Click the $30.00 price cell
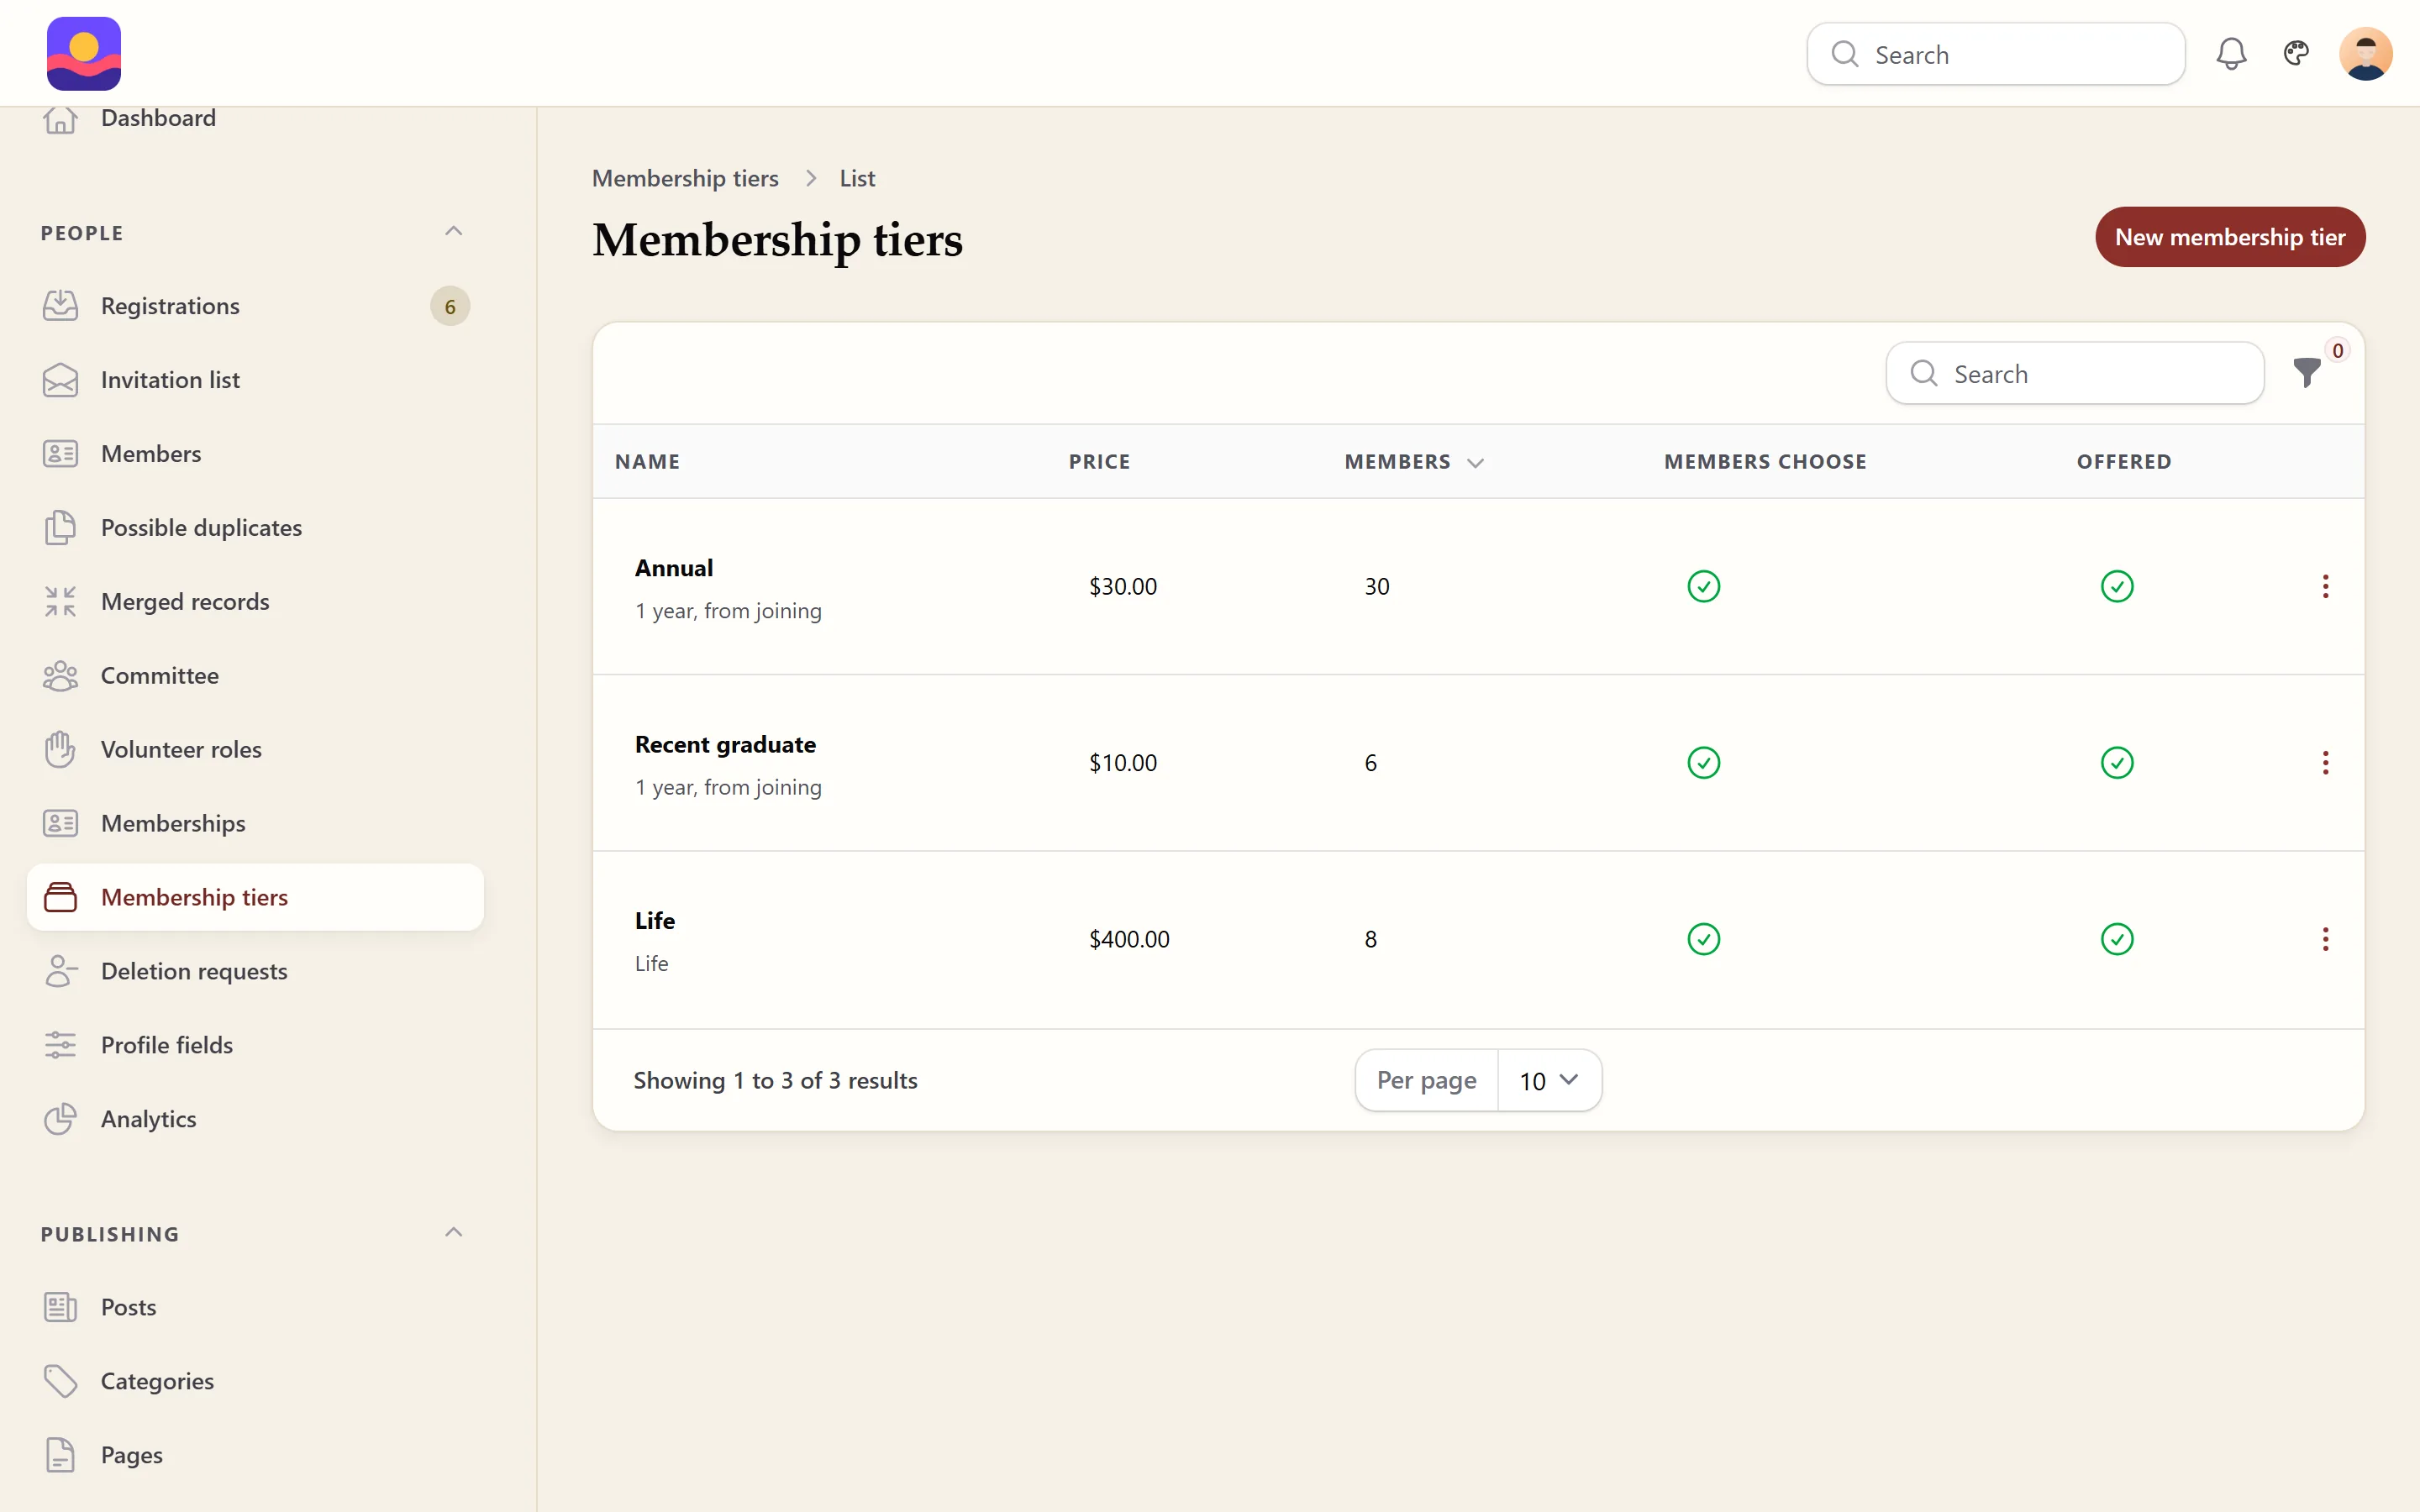Screen dimensions: 2420x1512 (1123, 587)
